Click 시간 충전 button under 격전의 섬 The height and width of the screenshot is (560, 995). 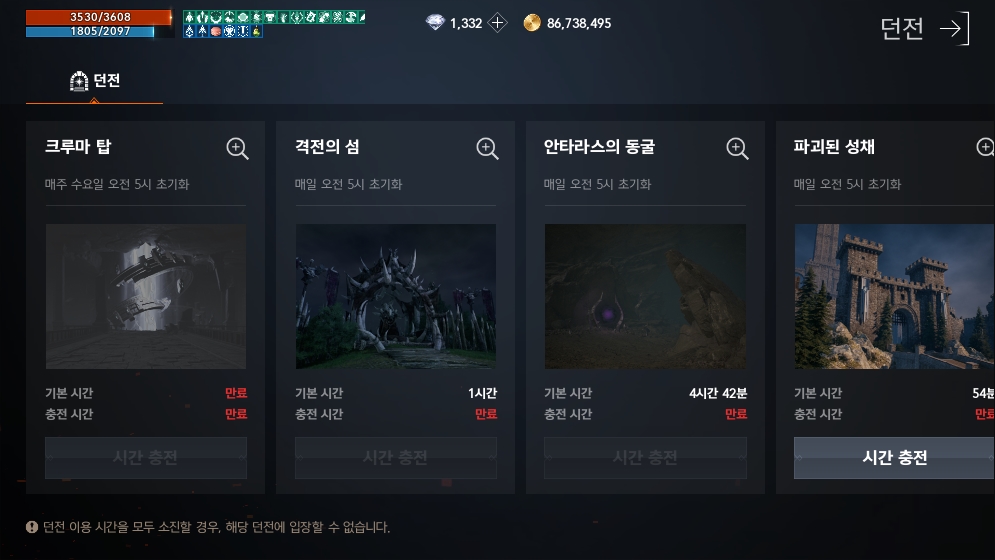coord(396,458)
